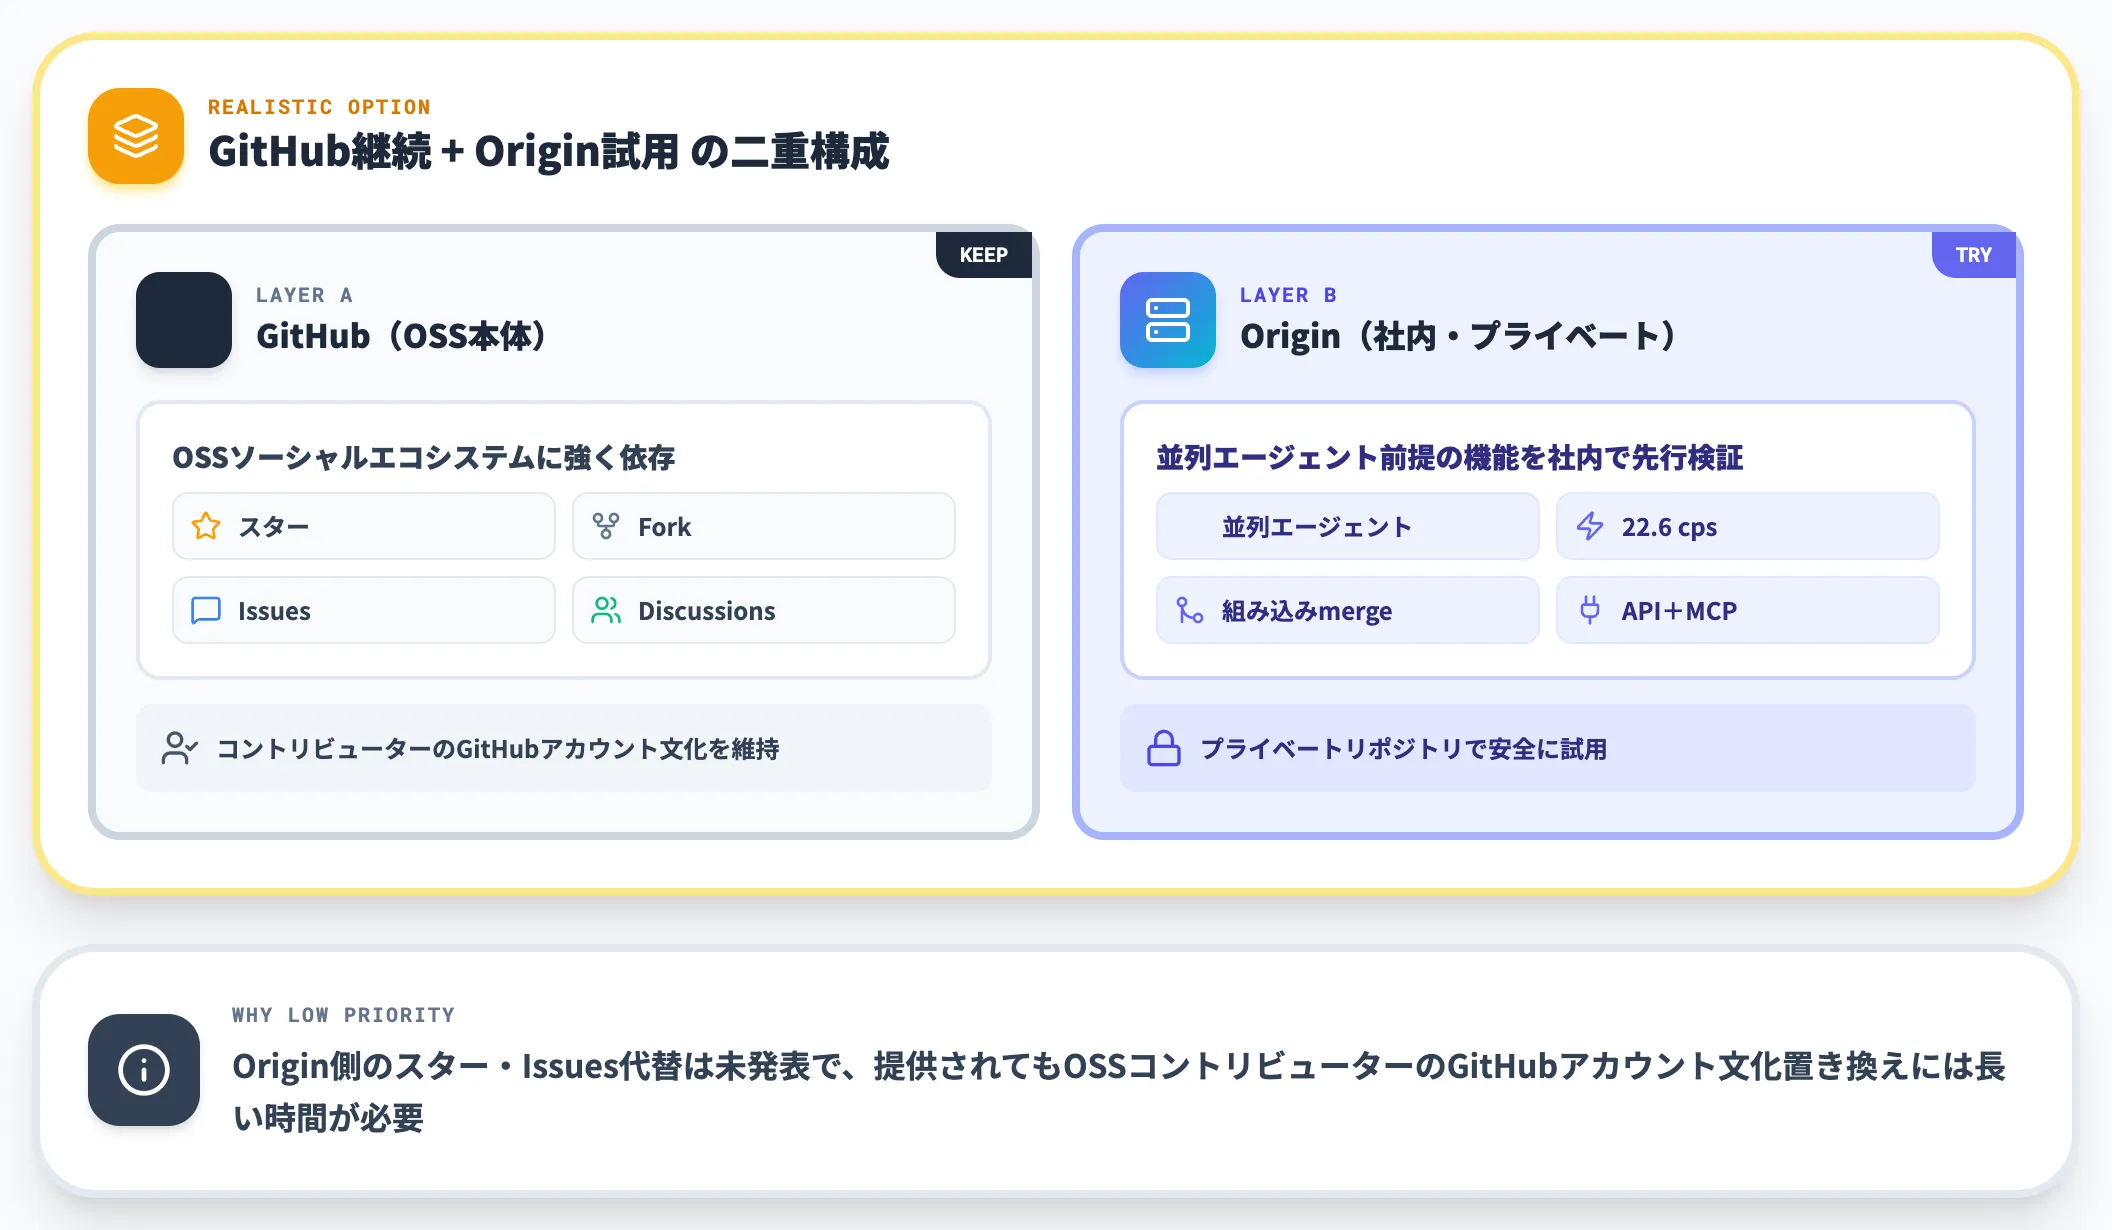Screen dimensions: 2112x1230
Task: Click the 並列エージェント chip
Action: [x=1348, y=526]
